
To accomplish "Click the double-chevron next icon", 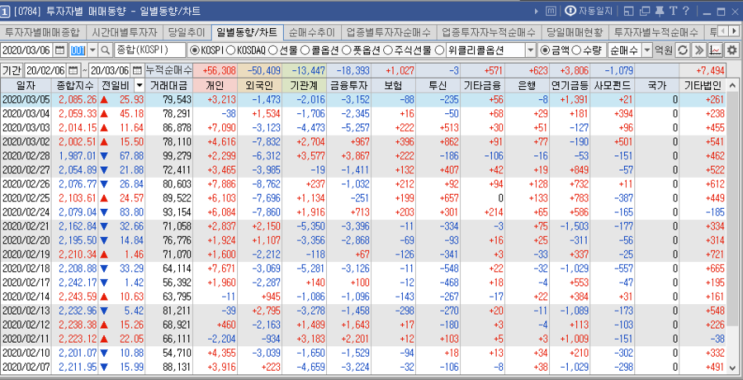I will coord(698,50).
